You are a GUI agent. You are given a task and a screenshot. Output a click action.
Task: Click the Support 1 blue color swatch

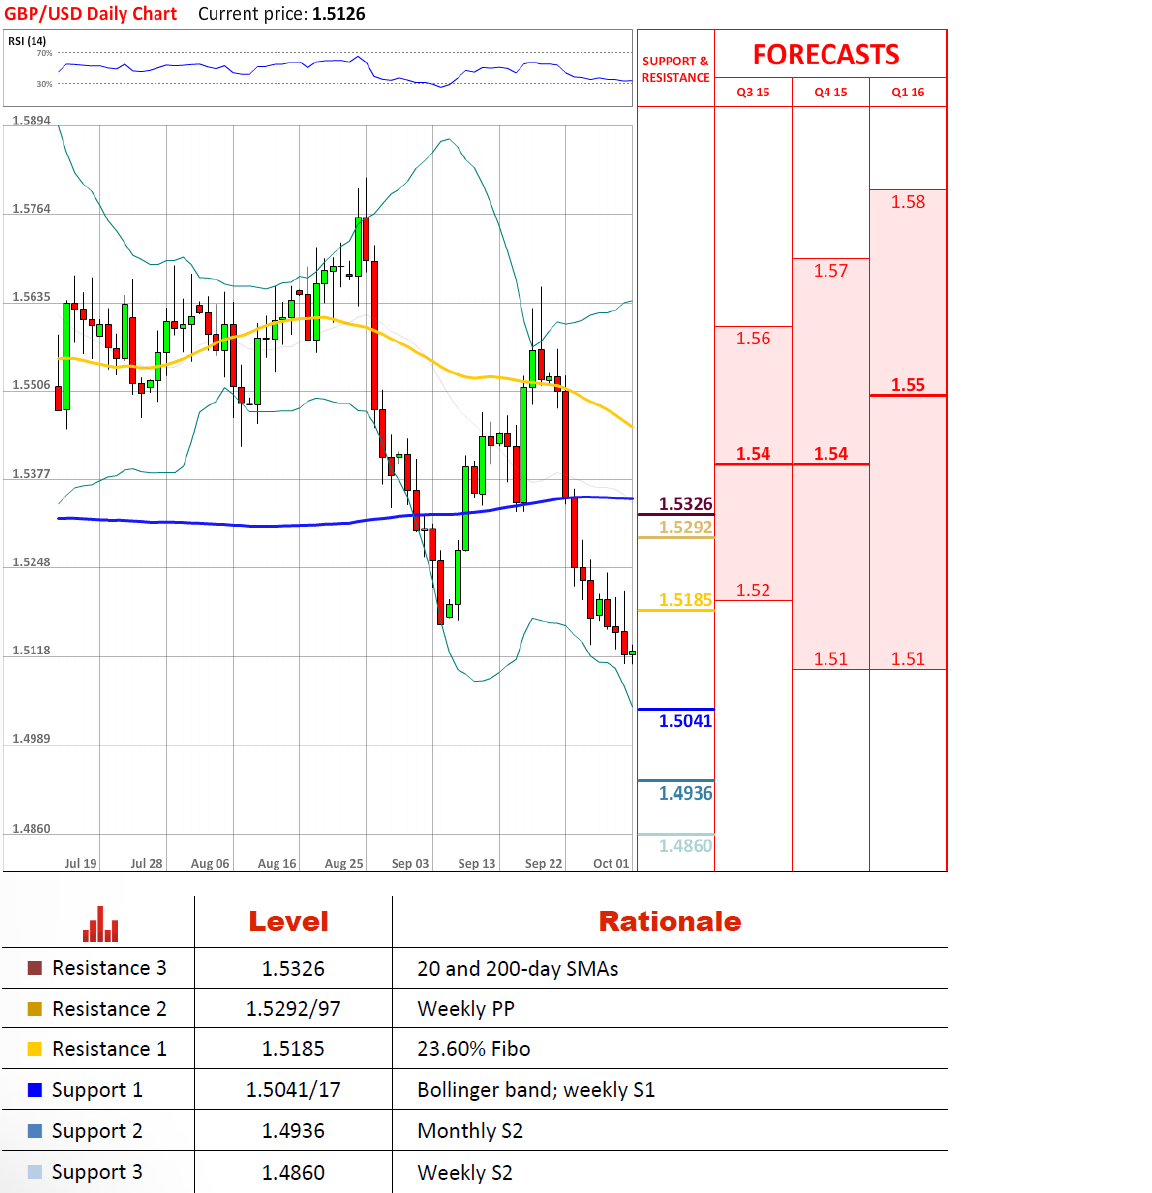click(x=34, y=1090)
